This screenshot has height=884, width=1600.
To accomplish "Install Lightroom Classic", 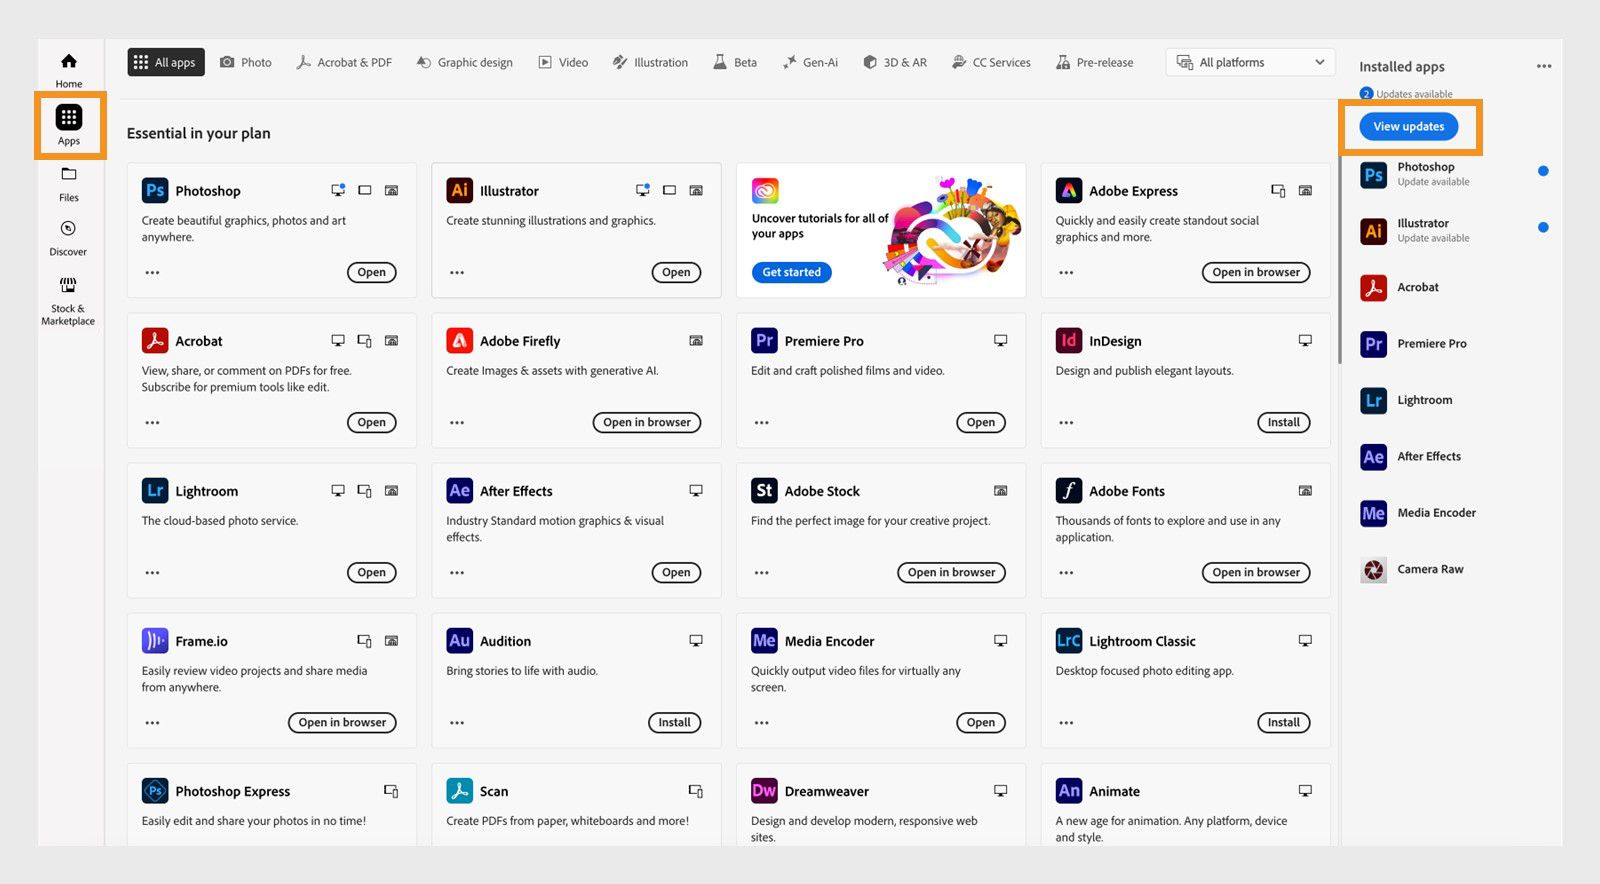I will pyautogui.click(x=1284, y=722).
